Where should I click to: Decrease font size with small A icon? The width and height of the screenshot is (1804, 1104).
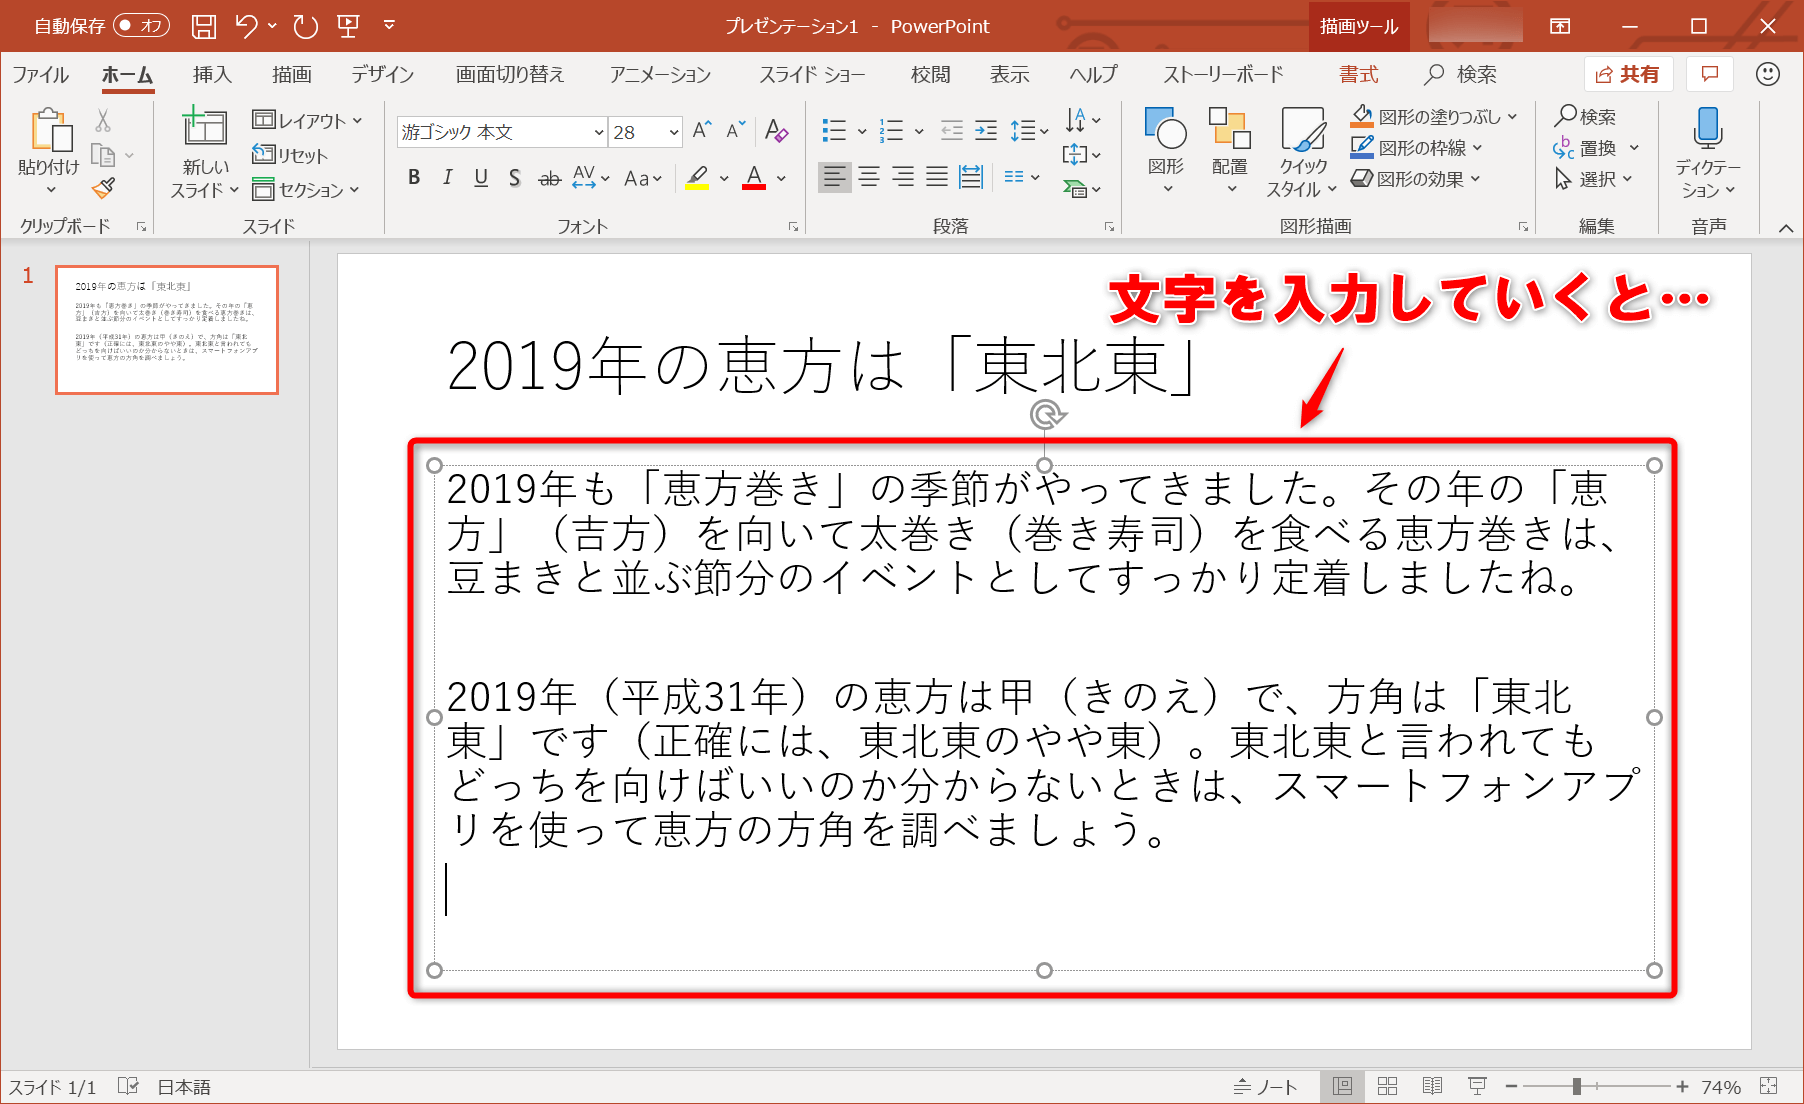coord(736,130)
